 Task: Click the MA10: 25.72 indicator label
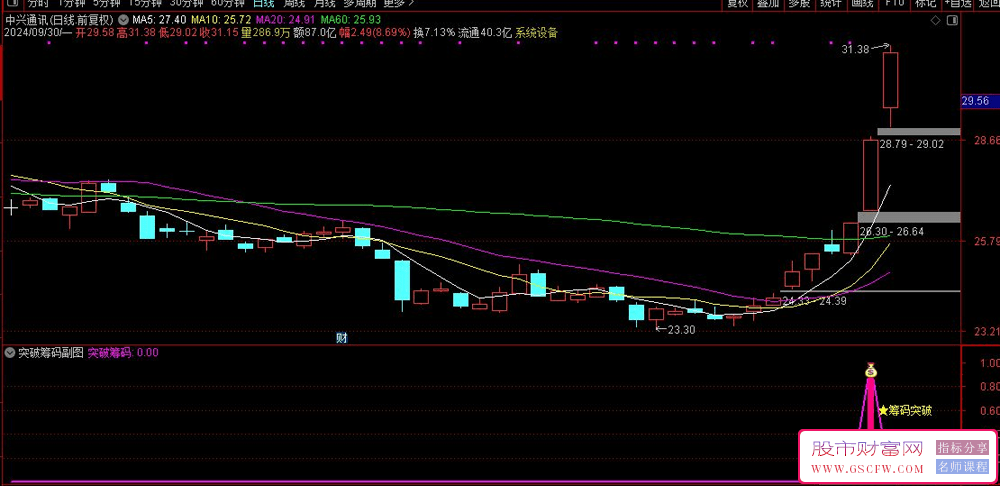pos(221,20)
